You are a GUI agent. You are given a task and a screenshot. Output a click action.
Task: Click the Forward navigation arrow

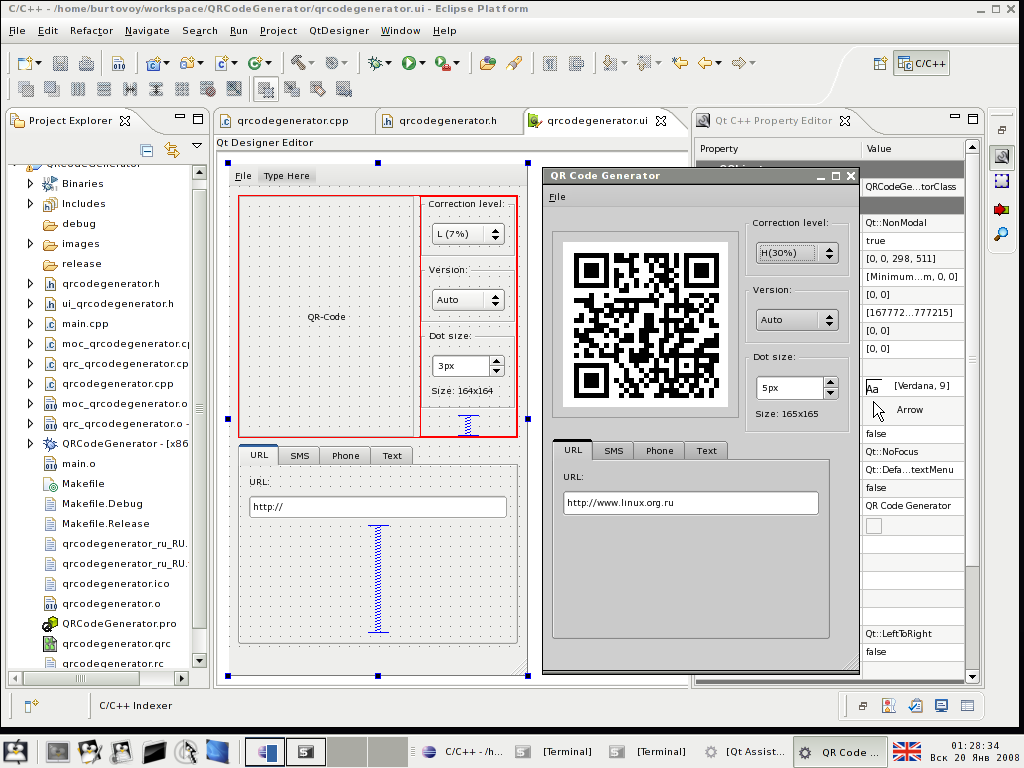[x=739, y=63]
